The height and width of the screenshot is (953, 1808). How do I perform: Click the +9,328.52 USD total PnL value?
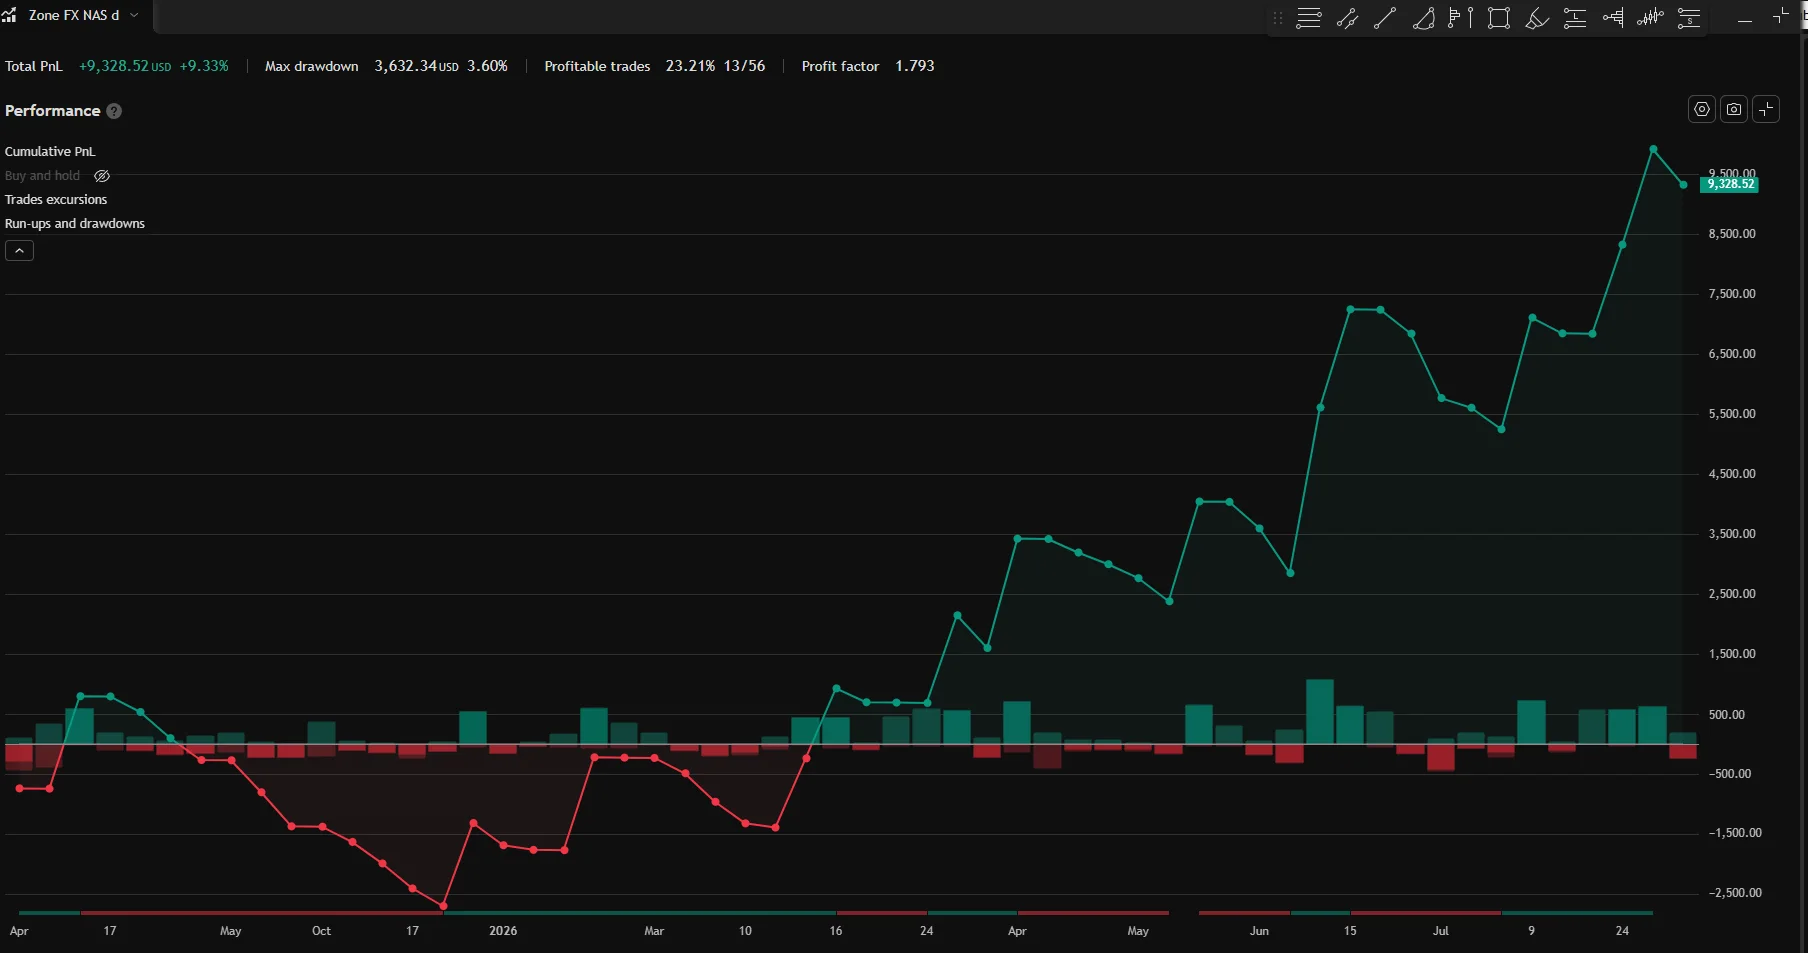click(125, 66)
